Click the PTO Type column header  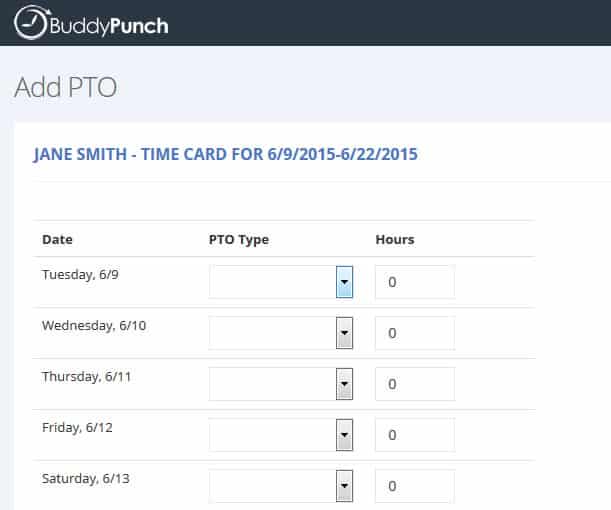(239, 240)
